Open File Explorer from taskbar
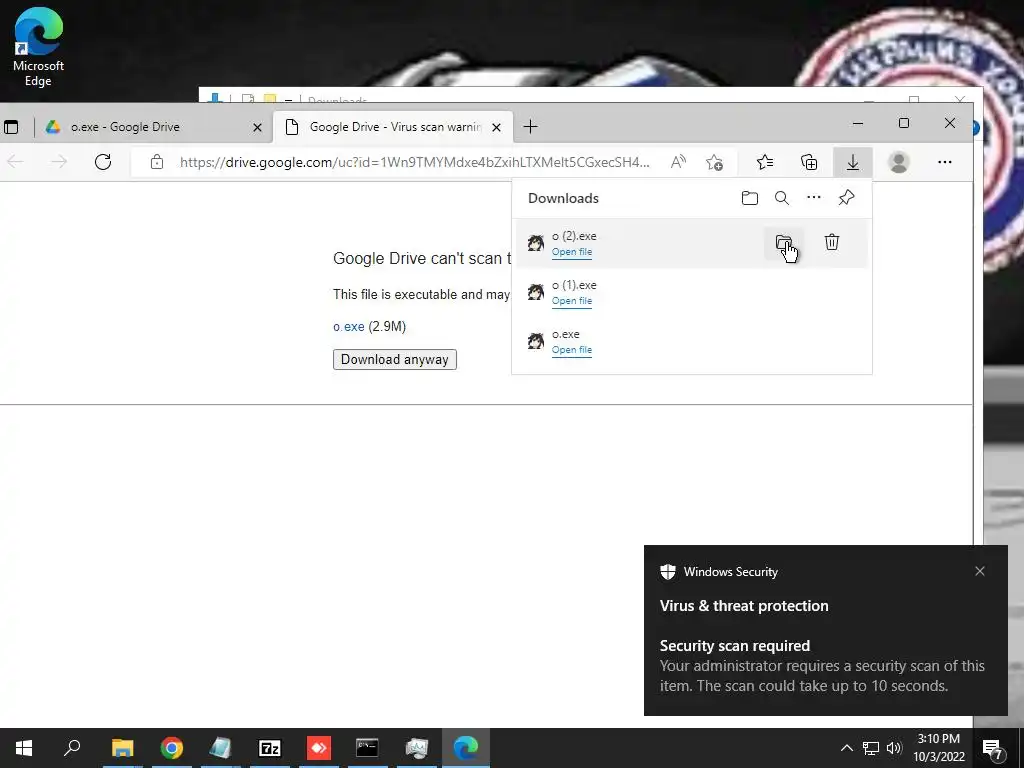Viewport: 1024px width, 768px height. tap(122, 748)
